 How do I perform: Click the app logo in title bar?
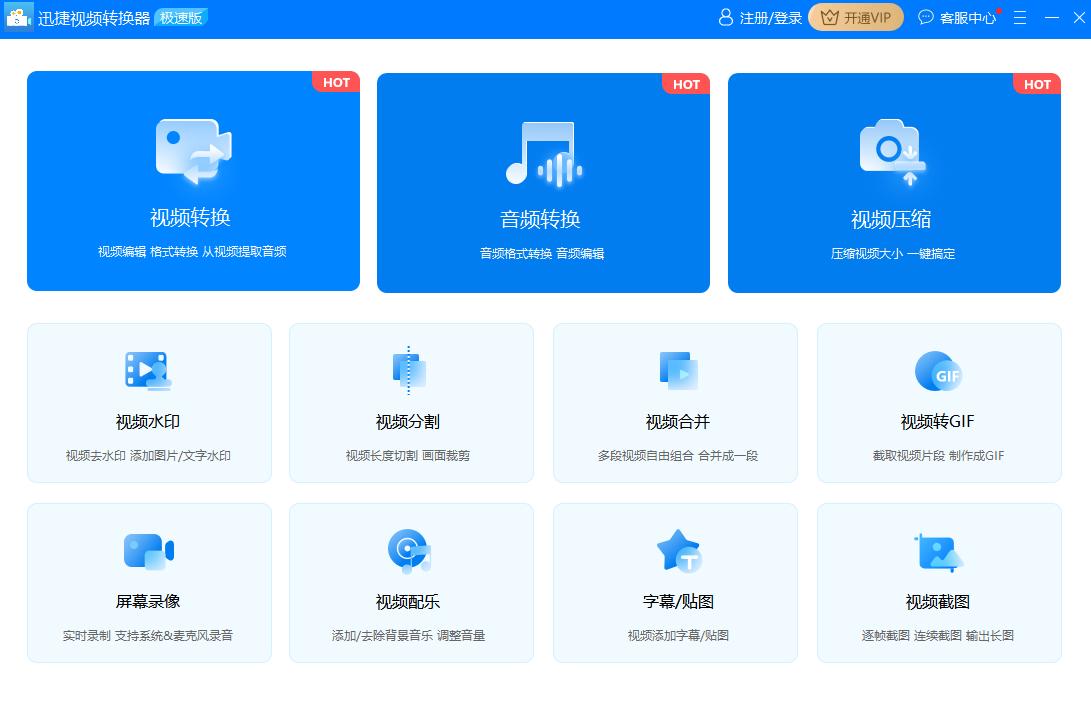tap(17, 18)
